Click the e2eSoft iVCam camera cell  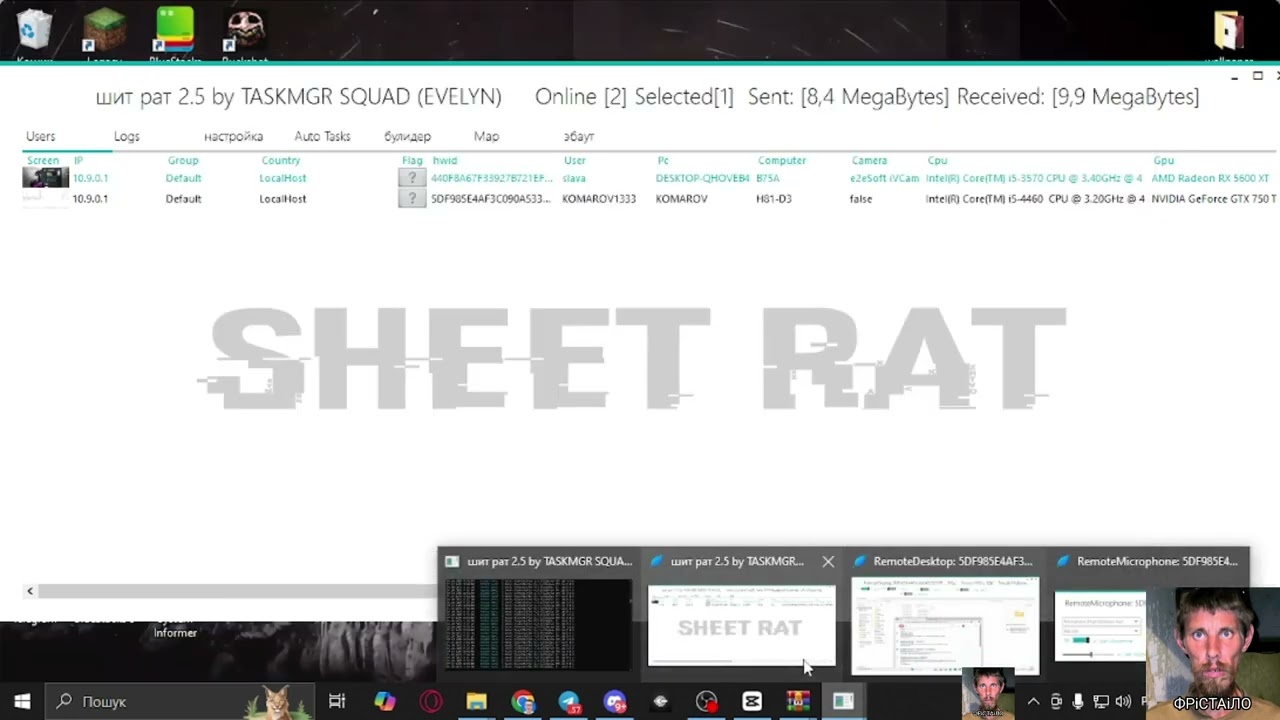click(x=883, y=178)
